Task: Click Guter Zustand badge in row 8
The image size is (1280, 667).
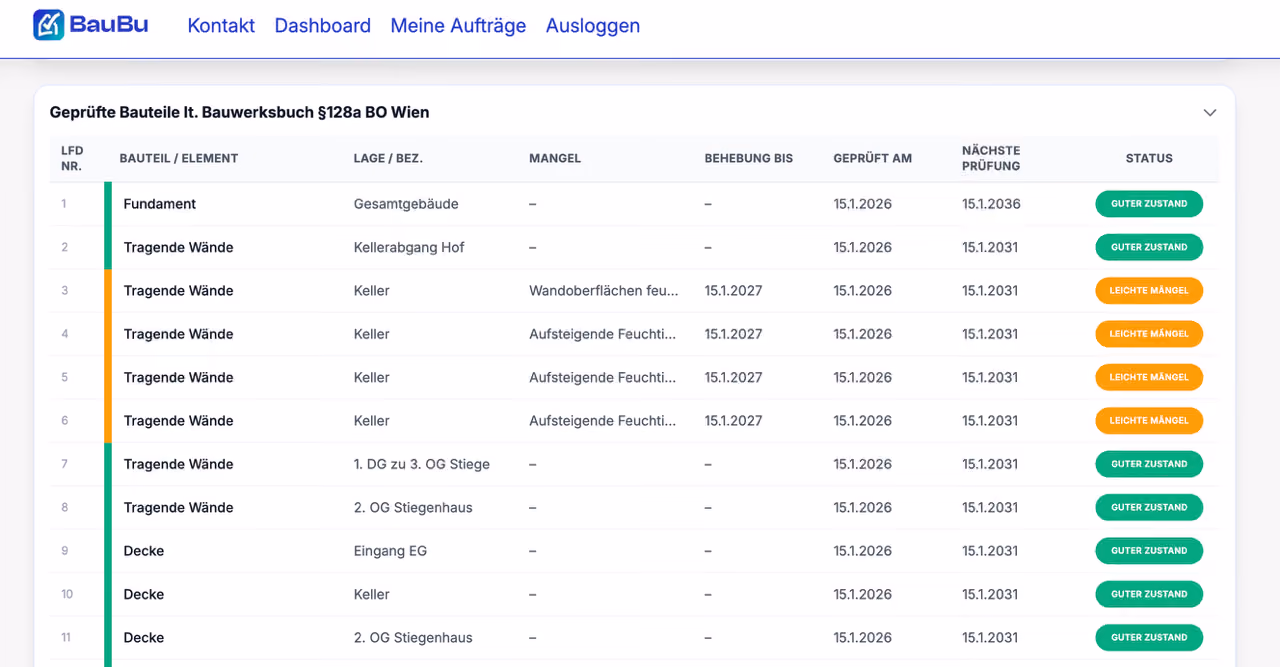Action: pyautogui.click(x=1149, y=507)
